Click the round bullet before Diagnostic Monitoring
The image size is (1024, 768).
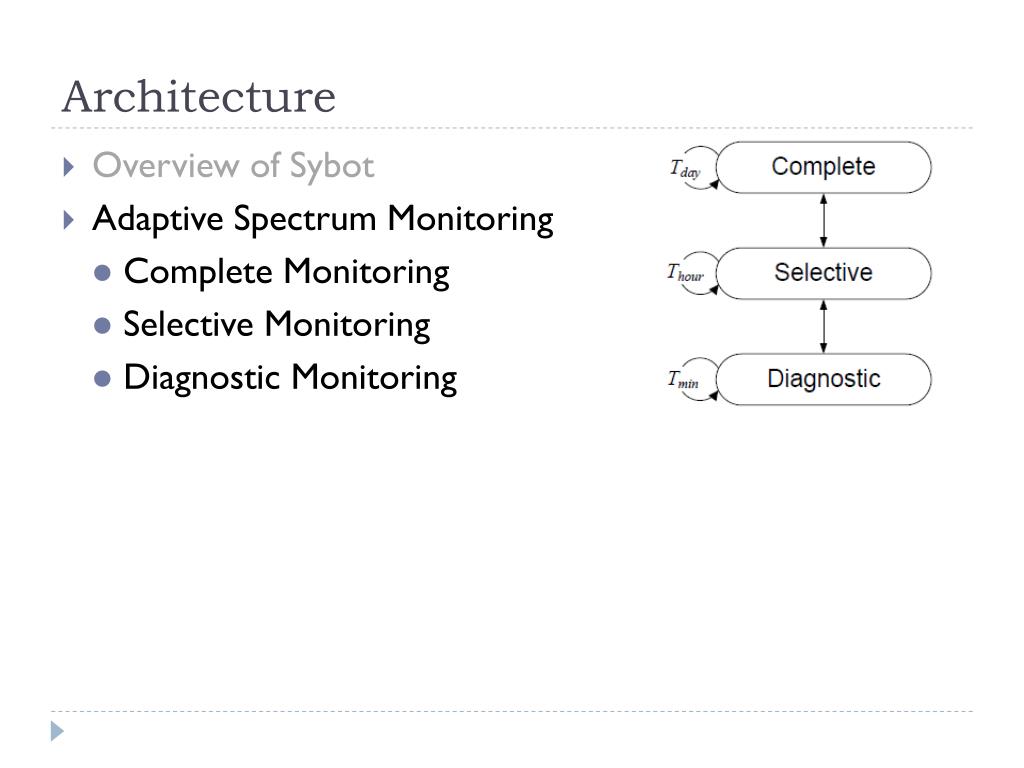tap(102, 379)
